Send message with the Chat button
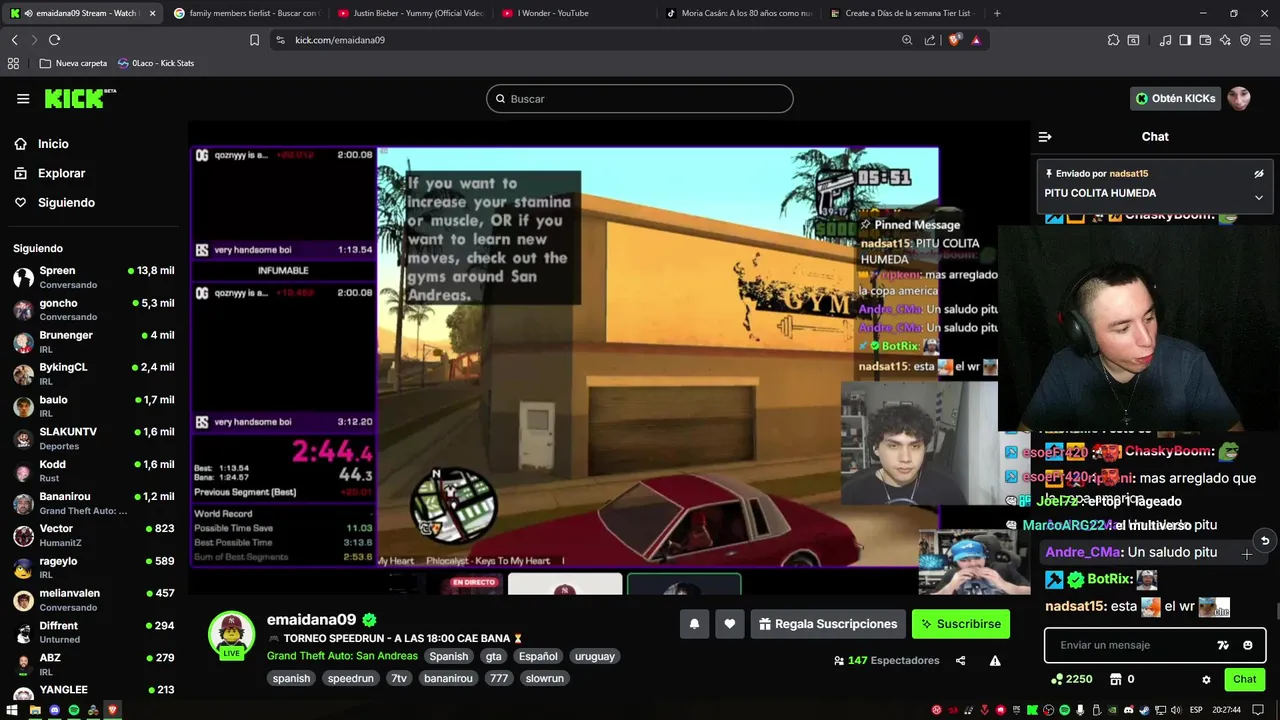The width and height of the screenshot is (1280, 720). (1245, 679)
